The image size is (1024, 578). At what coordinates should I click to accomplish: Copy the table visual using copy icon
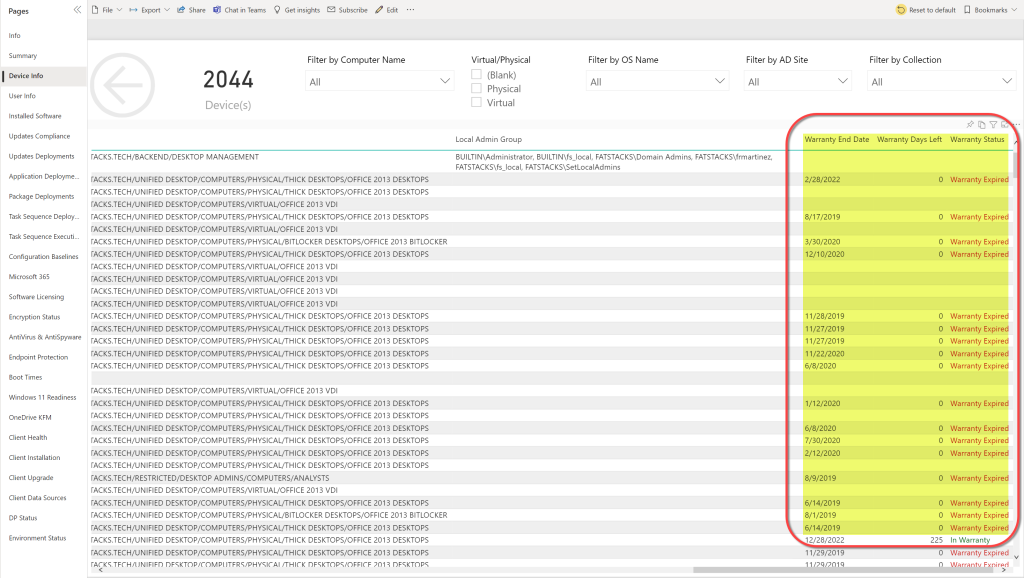click(x=981, y=124)
